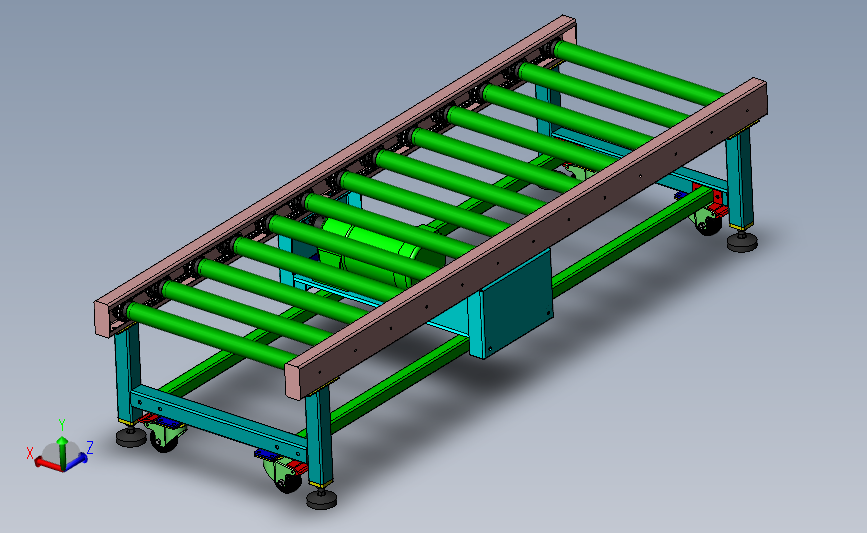Select the teal electrical control box

pyautogui.click(x=512, y=302)
